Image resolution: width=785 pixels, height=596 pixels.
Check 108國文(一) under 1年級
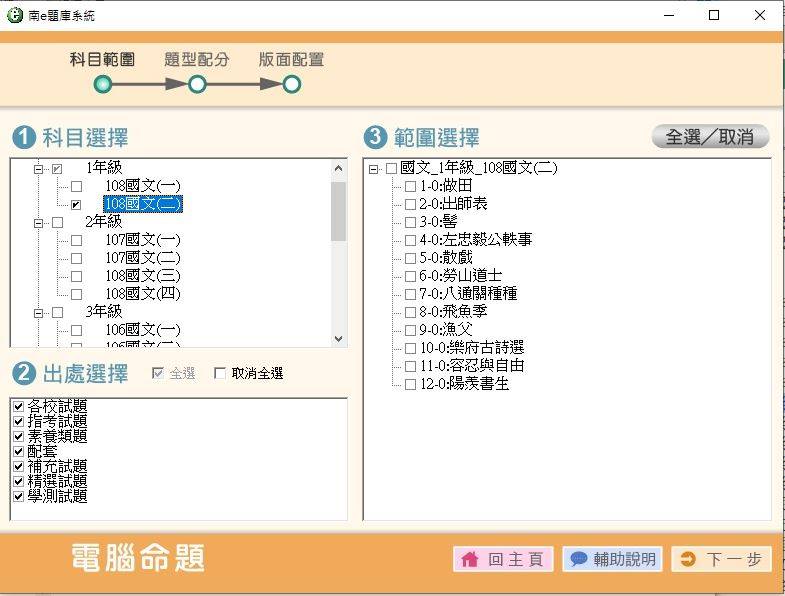77,187
